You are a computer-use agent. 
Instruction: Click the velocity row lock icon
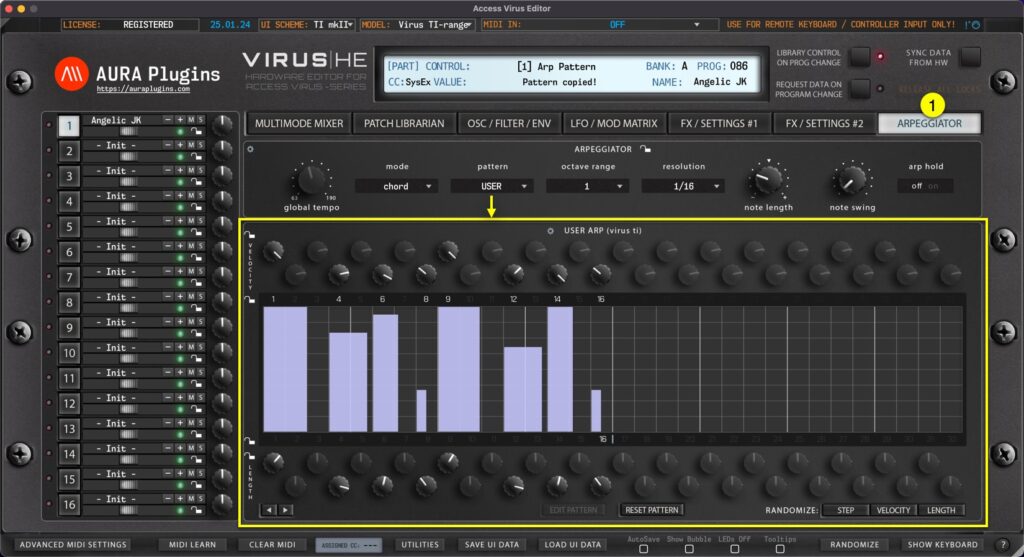[x=249, y=234]
